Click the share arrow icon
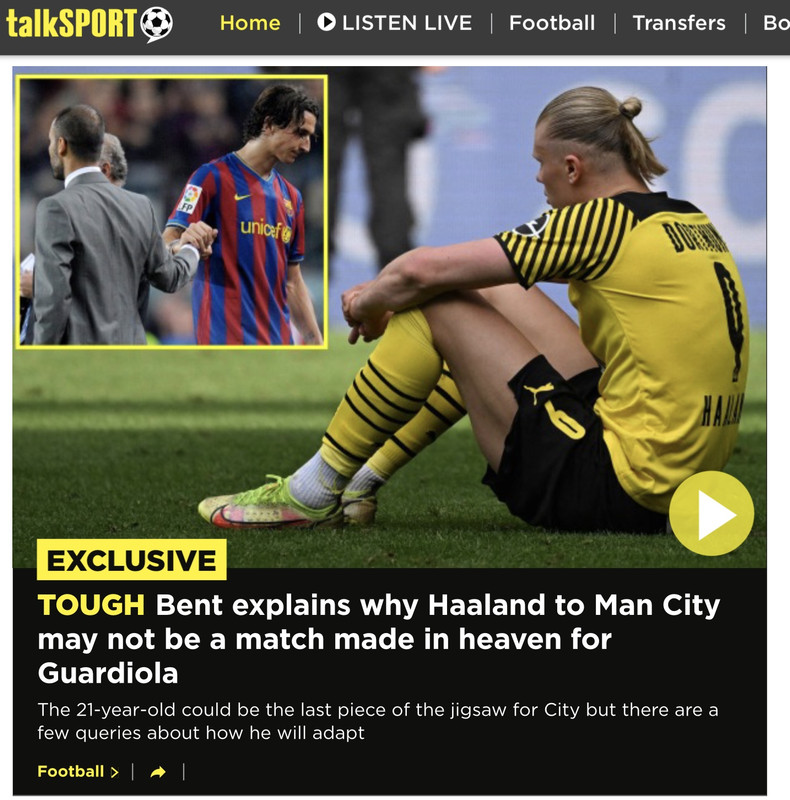Screen dimensions: 790x800 (158, 772)
